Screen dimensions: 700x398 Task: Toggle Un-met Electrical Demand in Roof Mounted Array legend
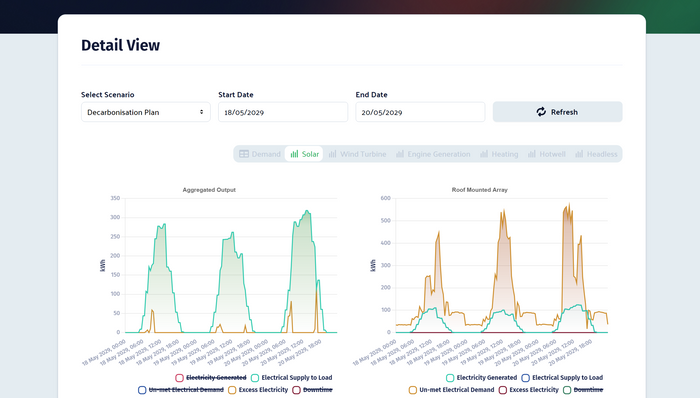451,390
